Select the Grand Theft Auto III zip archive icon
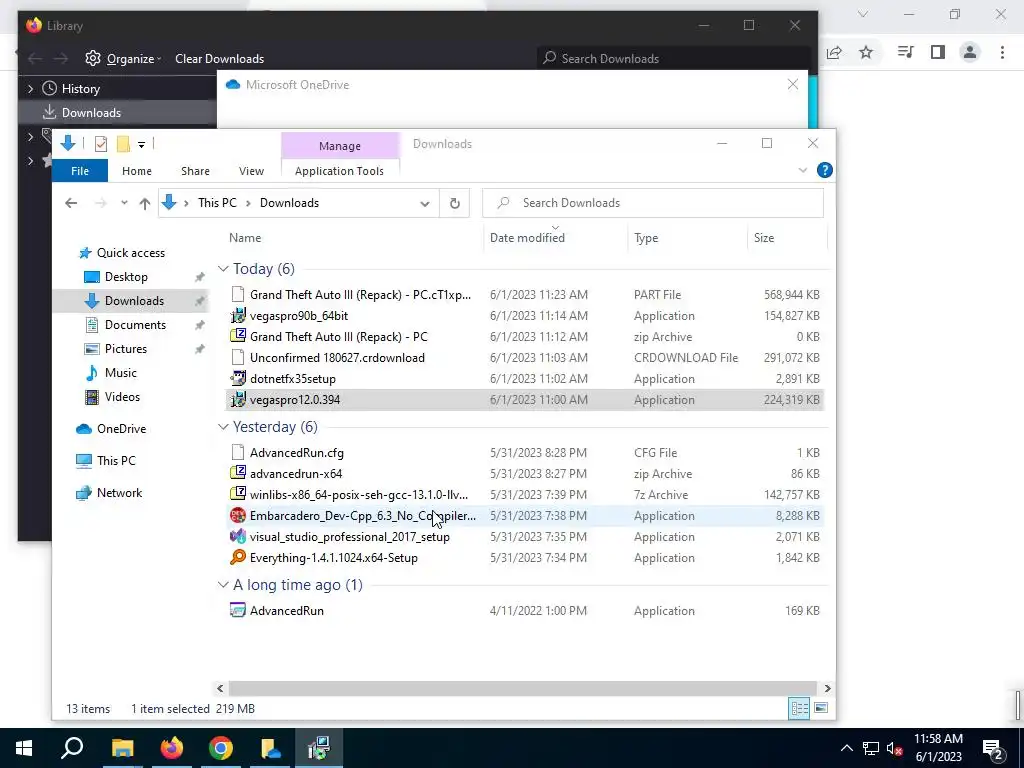1024x768 pixels. click(238, 337)
